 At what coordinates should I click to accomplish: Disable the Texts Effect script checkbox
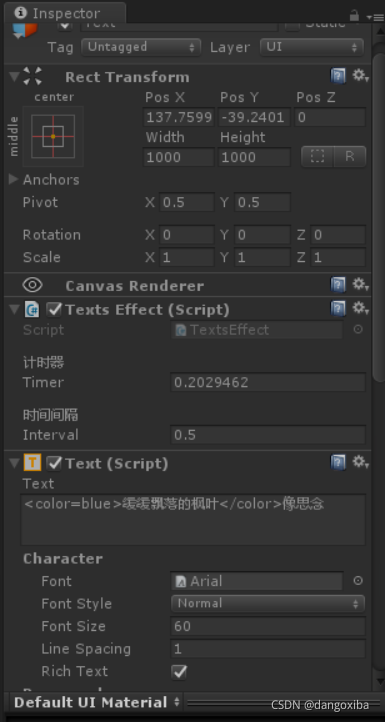(54, 309)
